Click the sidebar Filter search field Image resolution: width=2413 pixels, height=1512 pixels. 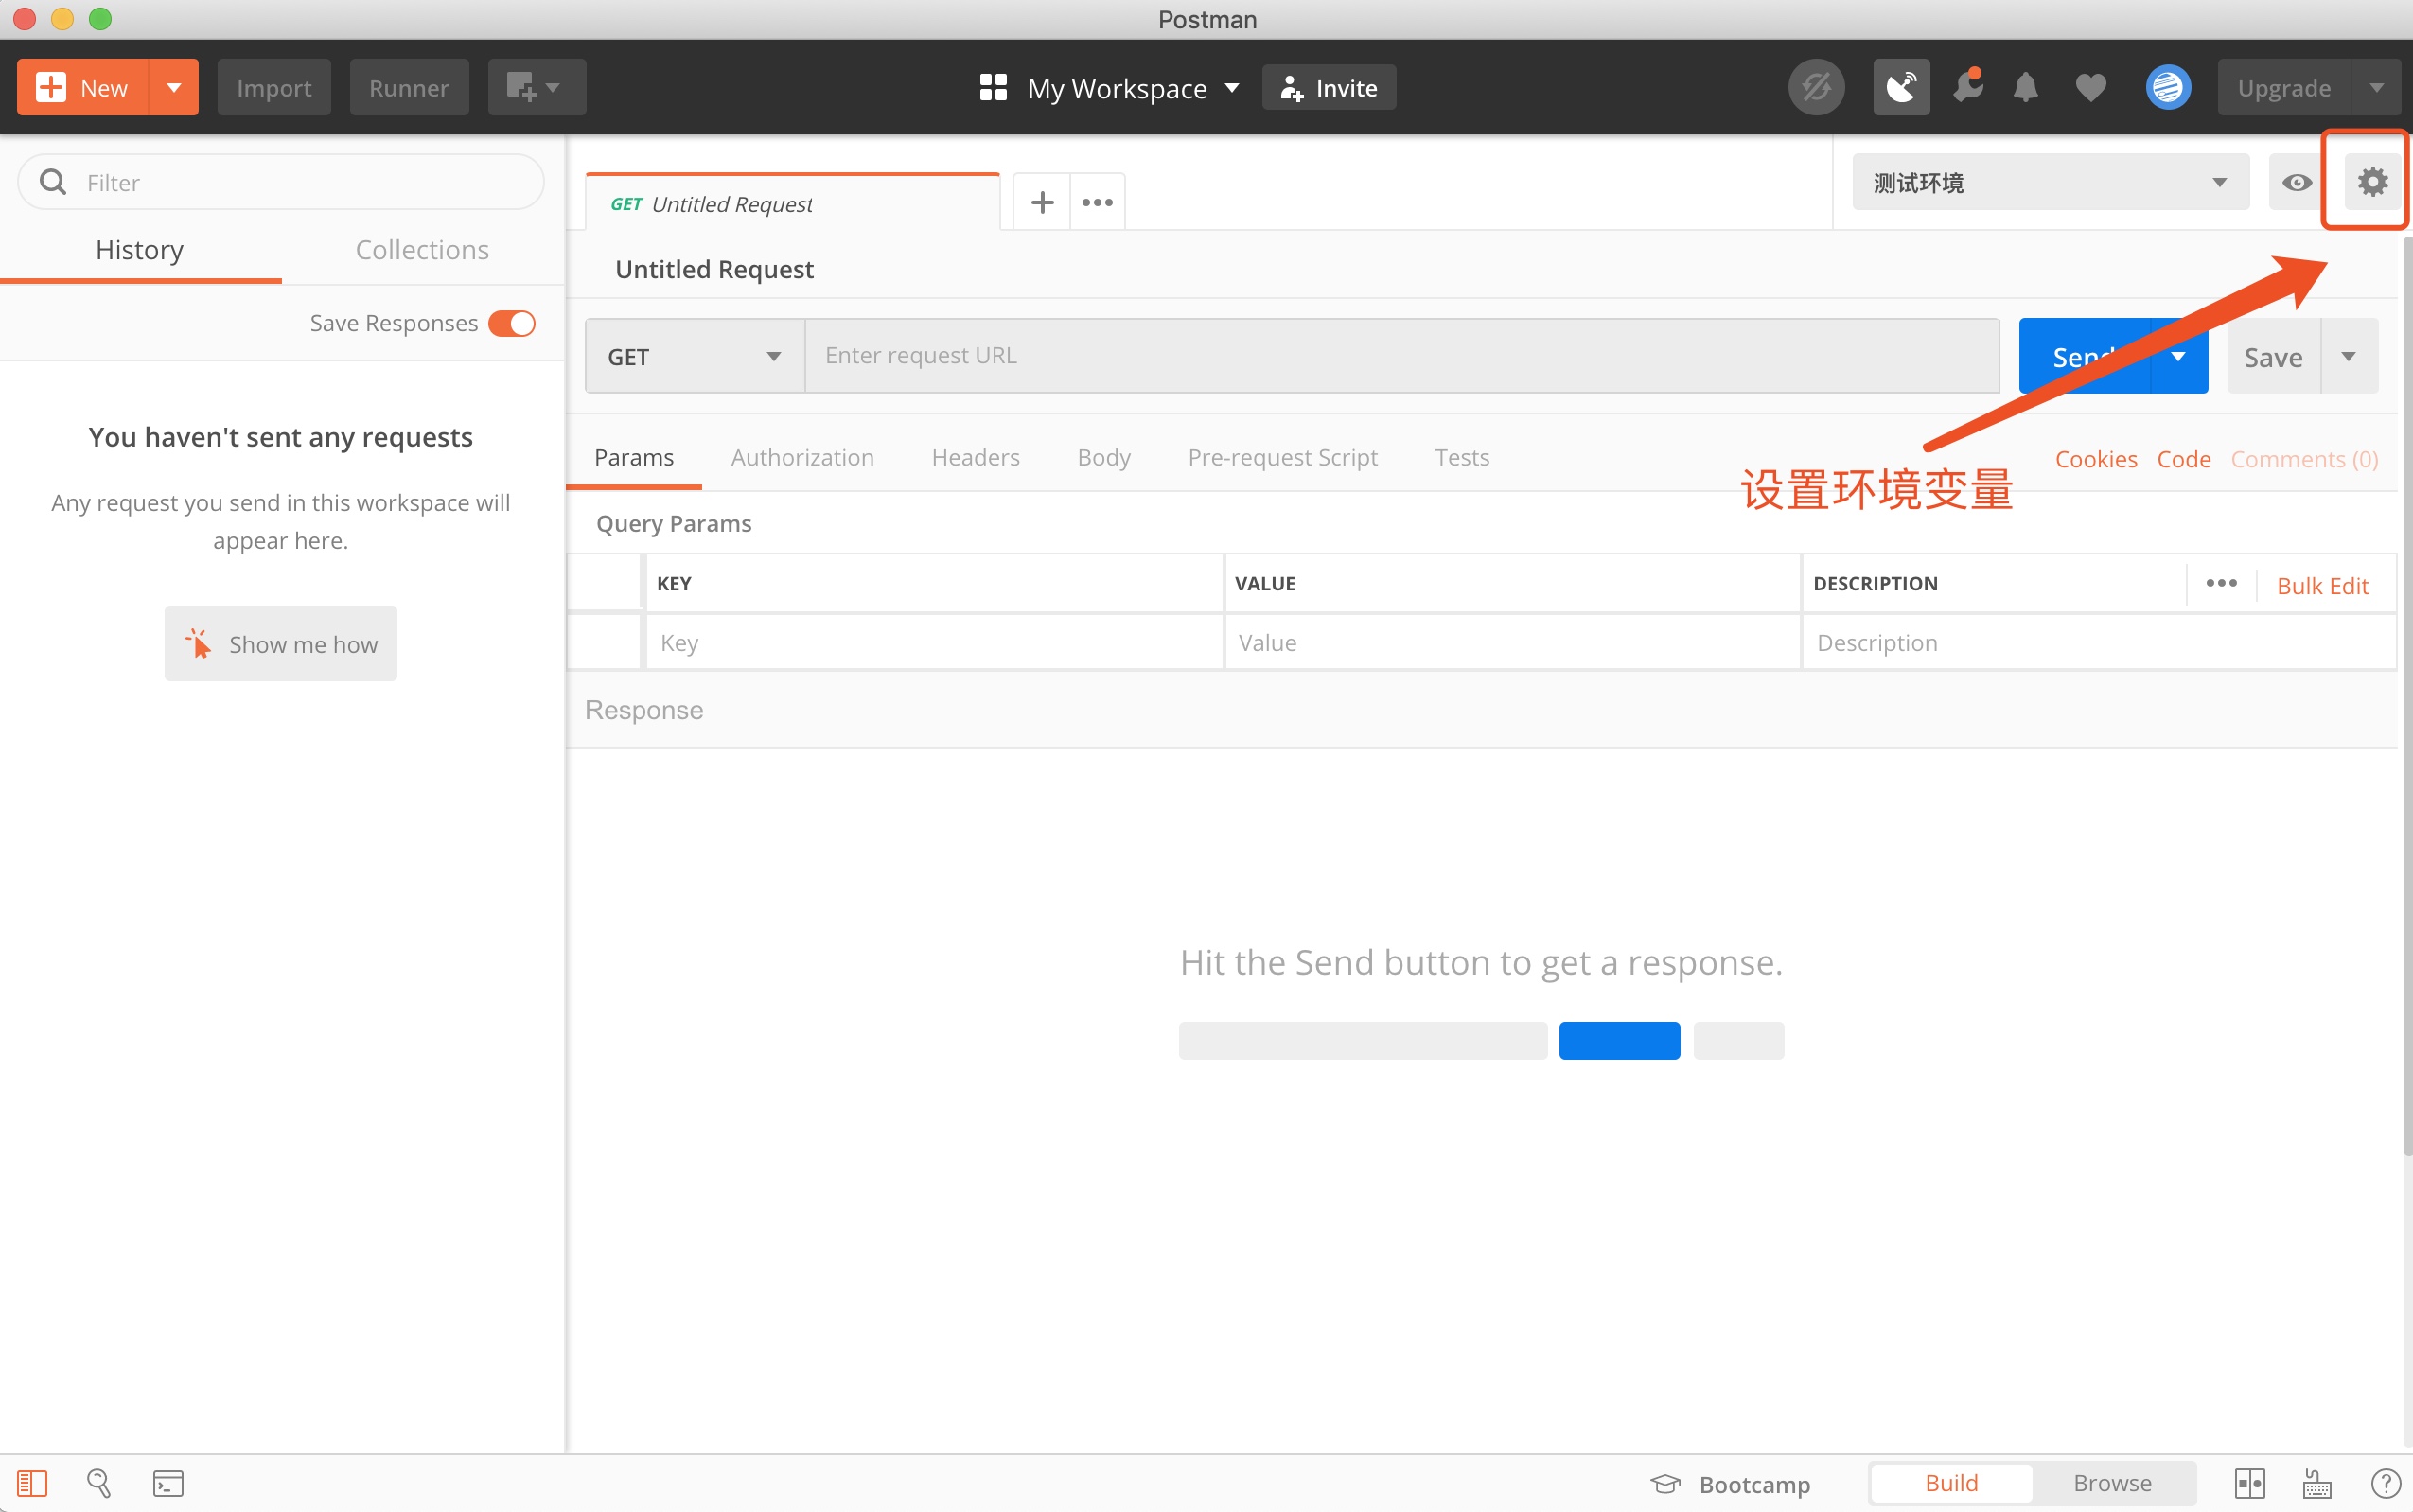tap(281, 182)
